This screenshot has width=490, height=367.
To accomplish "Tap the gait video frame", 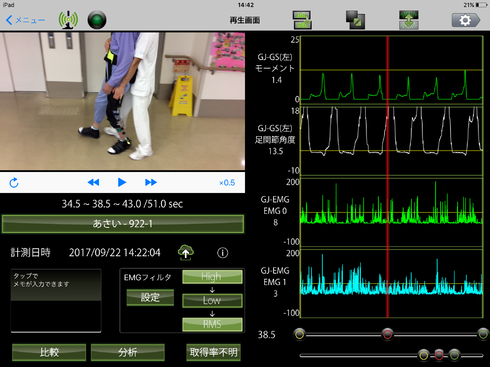I will (x=122, y=101).
